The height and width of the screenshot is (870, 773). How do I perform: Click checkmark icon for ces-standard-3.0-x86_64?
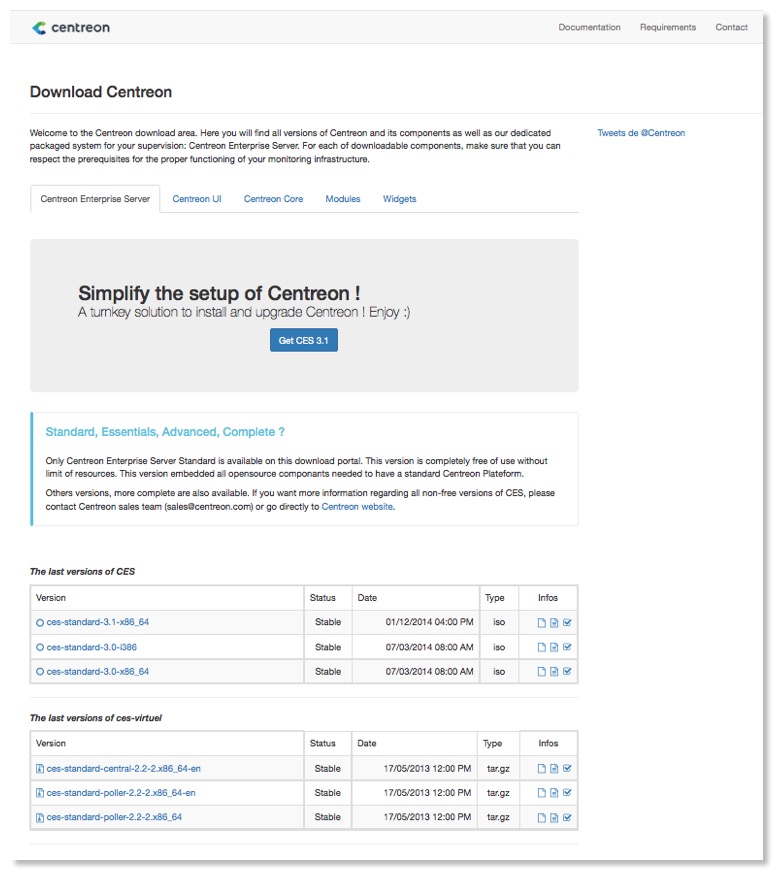pyautogui.click(x=567, y=671)
